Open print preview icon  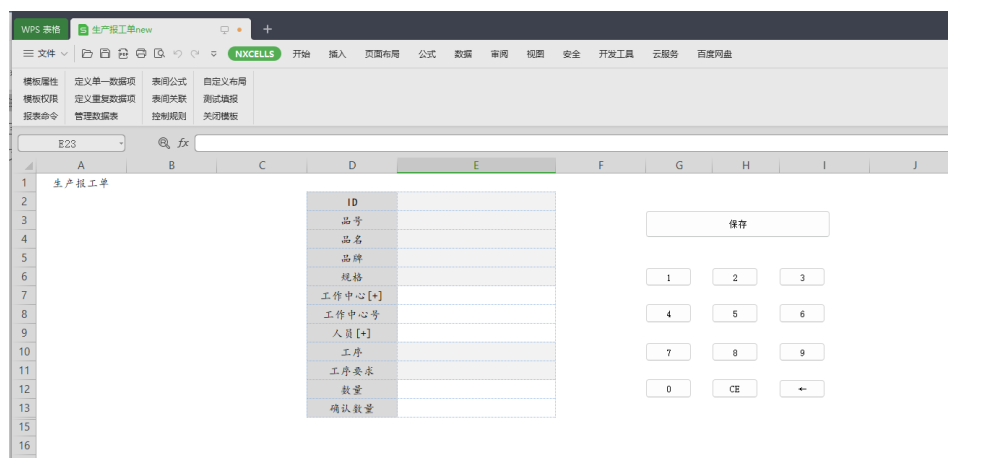[159, 54]
